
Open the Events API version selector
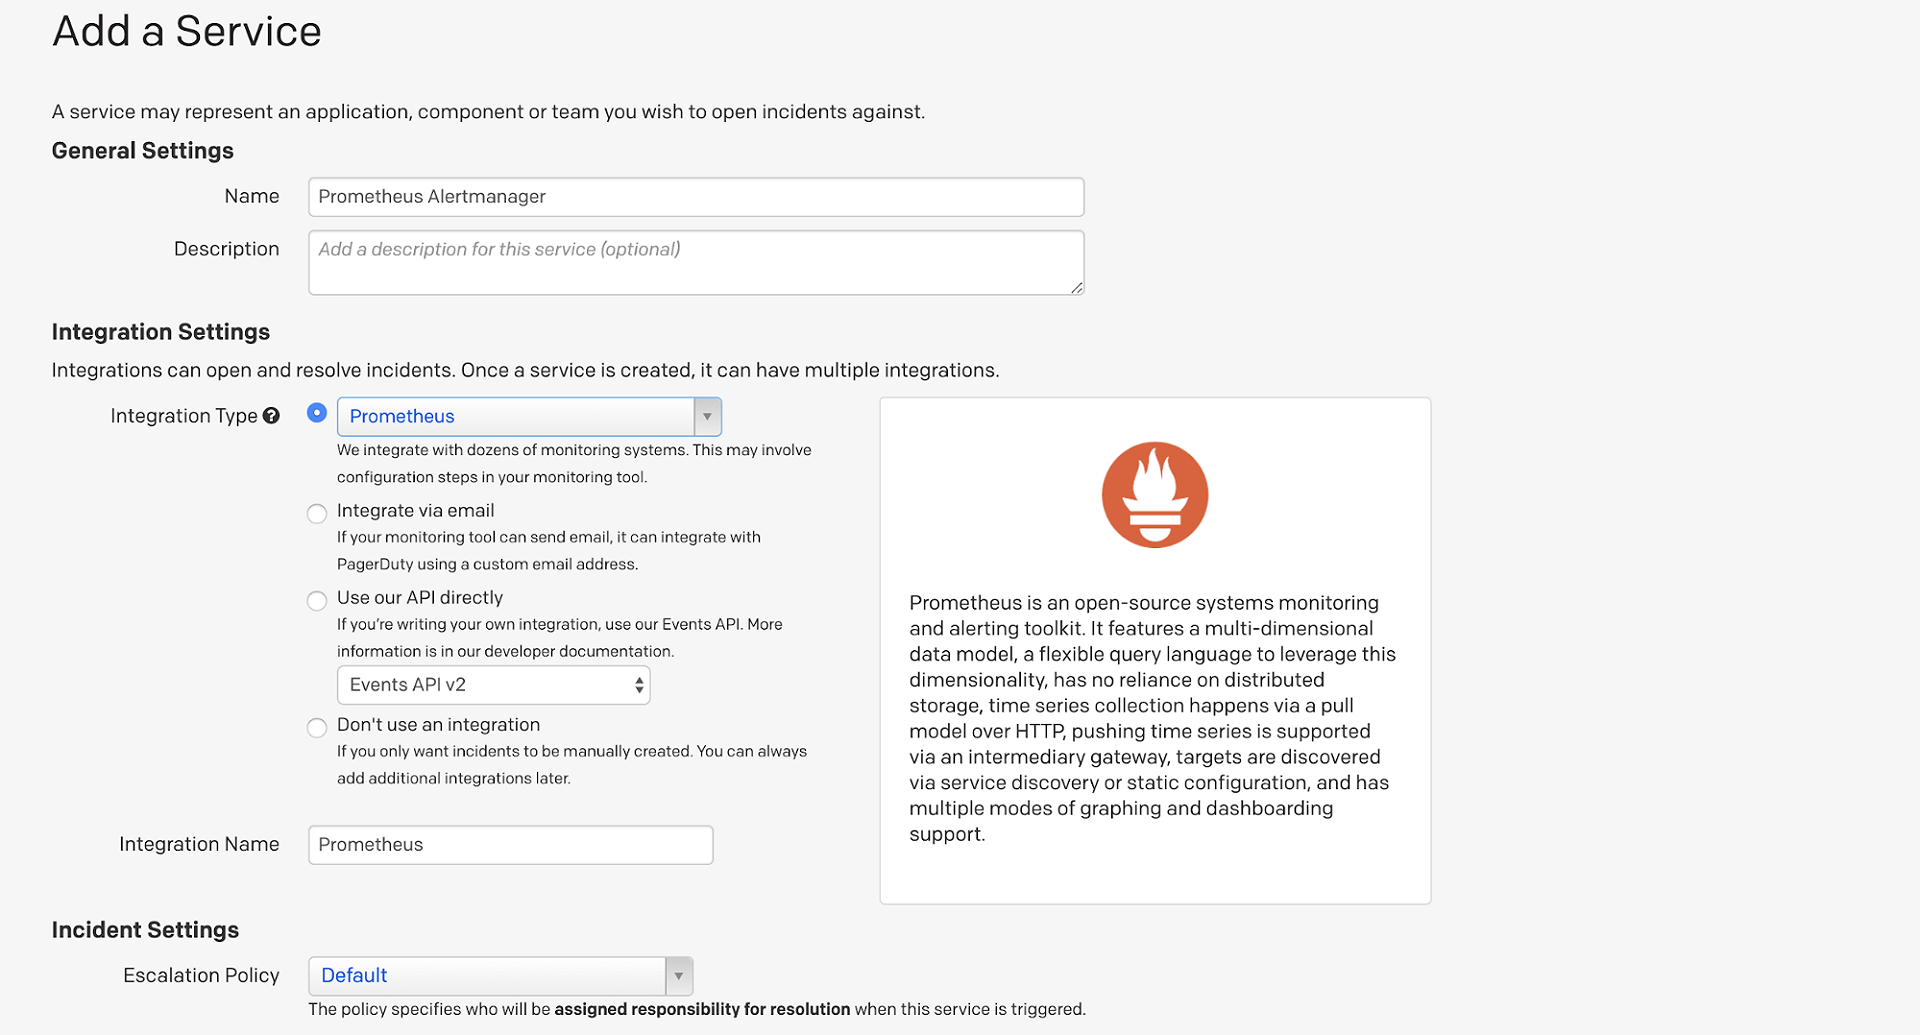pyautogui.click(x=493, y=684)
